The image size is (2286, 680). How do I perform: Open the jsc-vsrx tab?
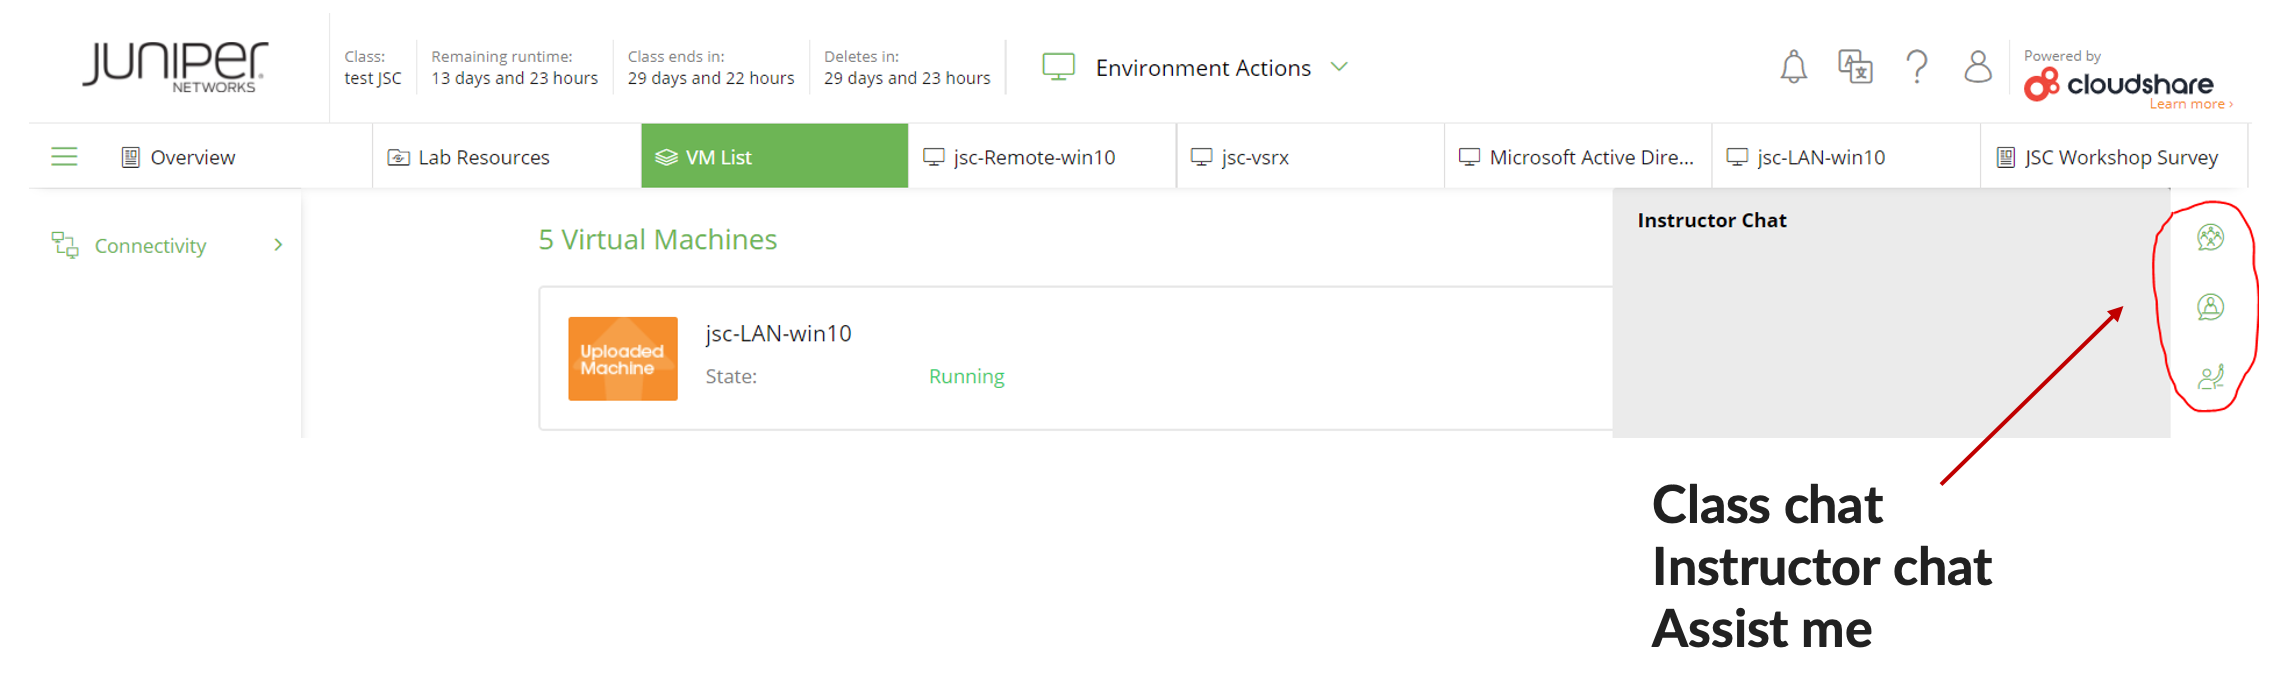(1254, 158)
